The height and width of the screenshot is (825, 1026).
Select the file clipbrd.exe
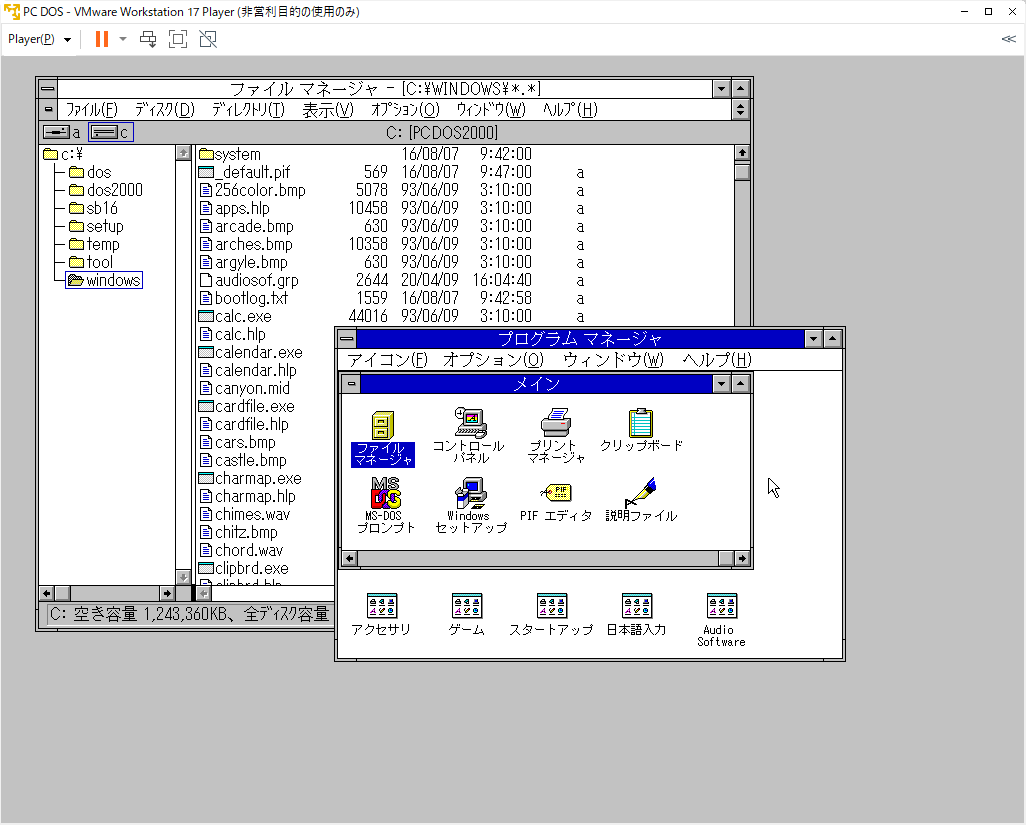[243, 568]
